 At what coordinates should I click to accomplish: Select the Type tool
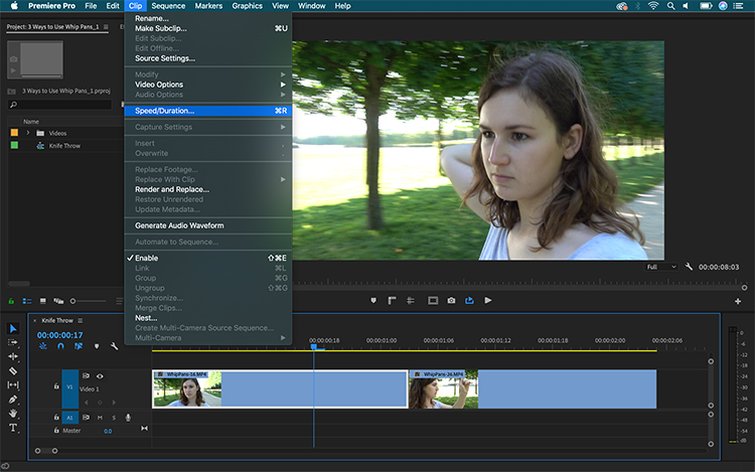13,427
